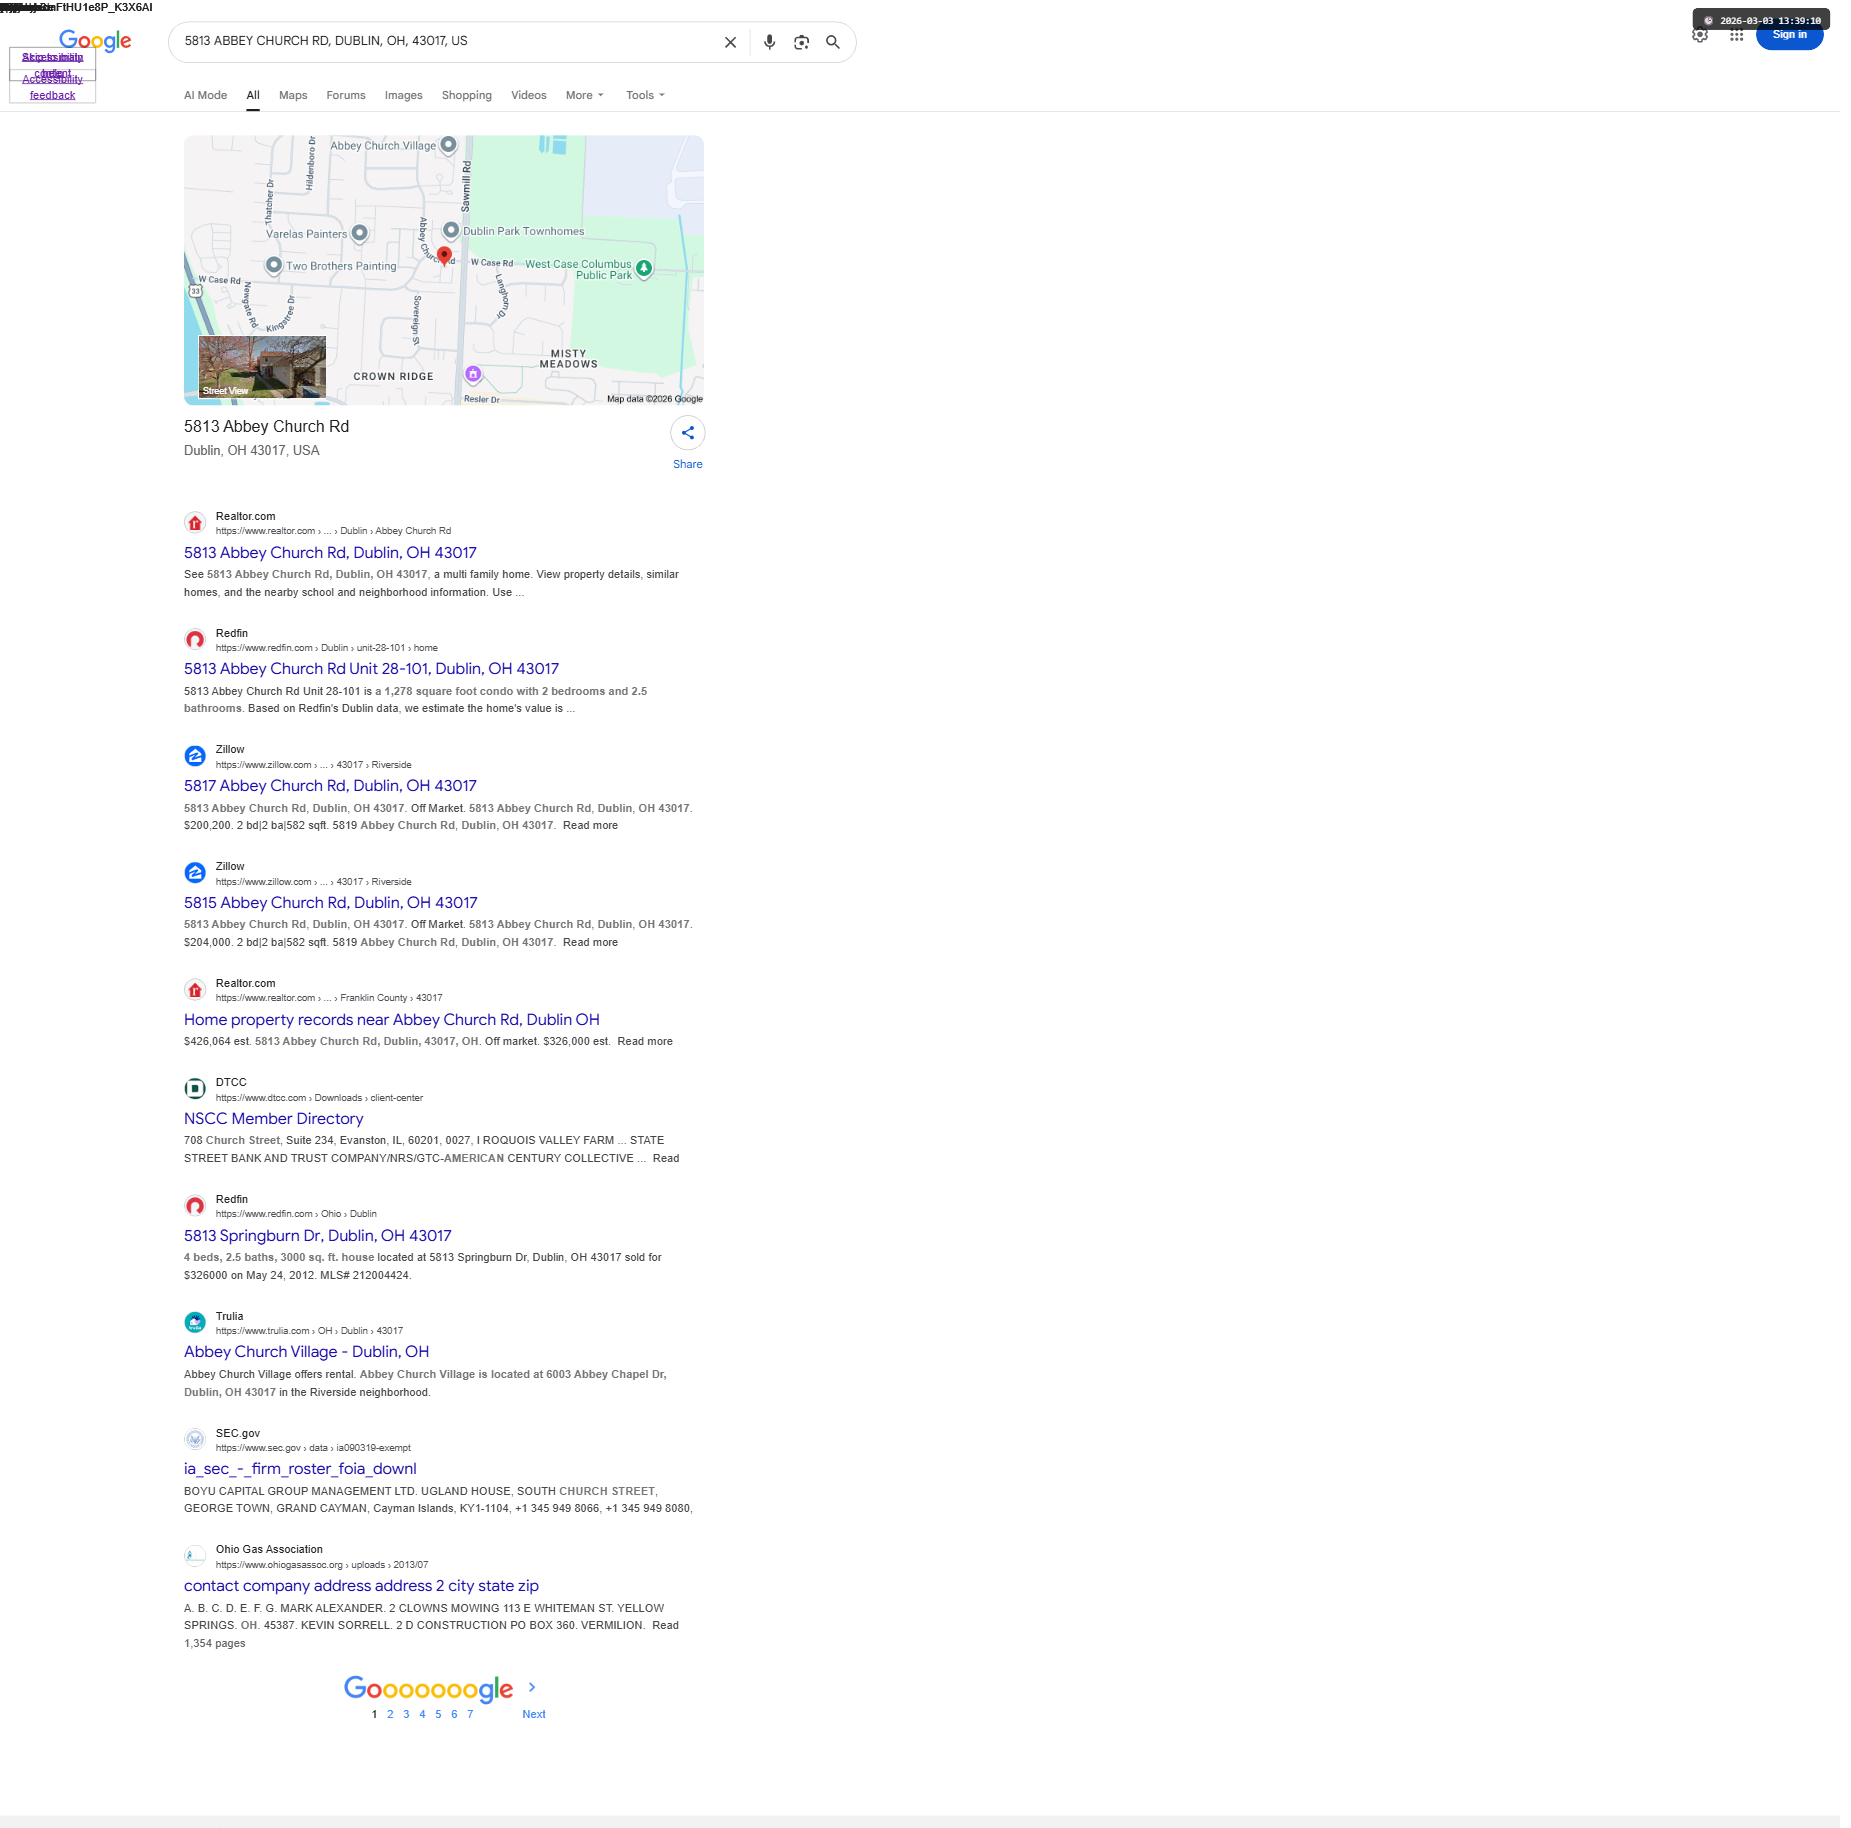This screenshot has width=1851, height=1828.
Task: Open ia_sec firm roster SEC.gov result
Action: point(300,1469)
